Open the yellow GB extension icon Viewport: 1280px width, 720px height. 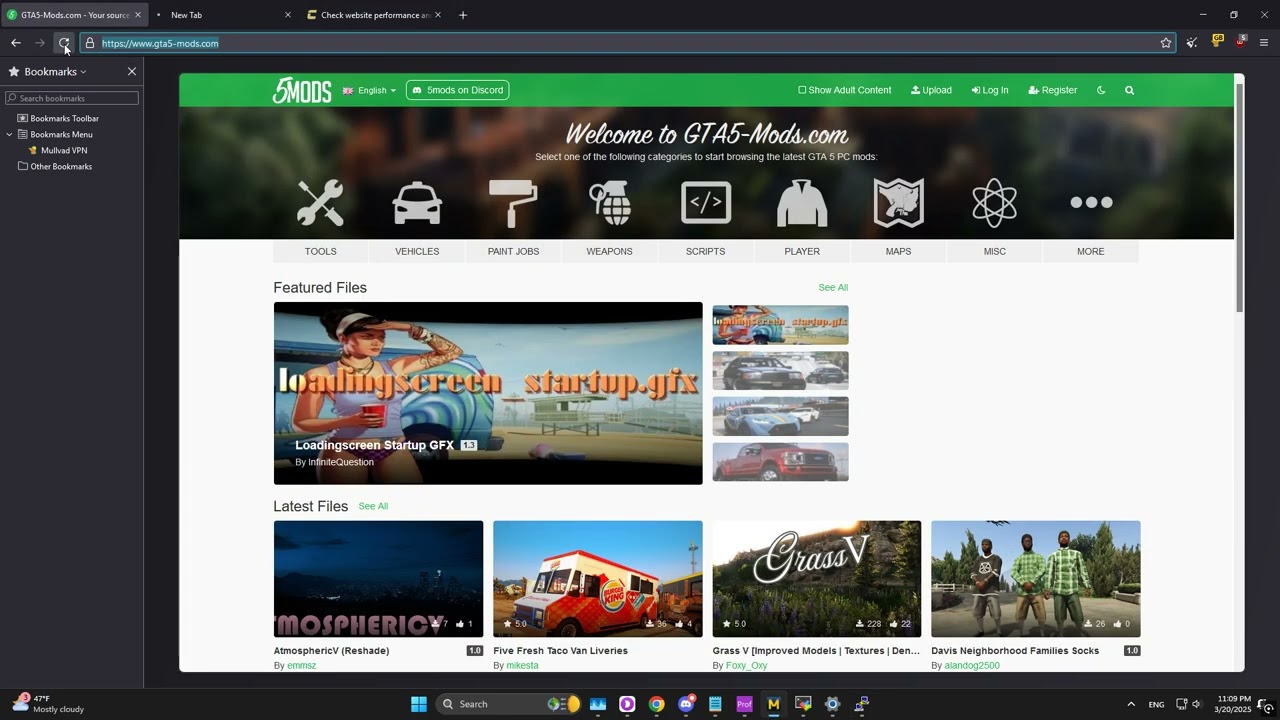(1217, 42)
